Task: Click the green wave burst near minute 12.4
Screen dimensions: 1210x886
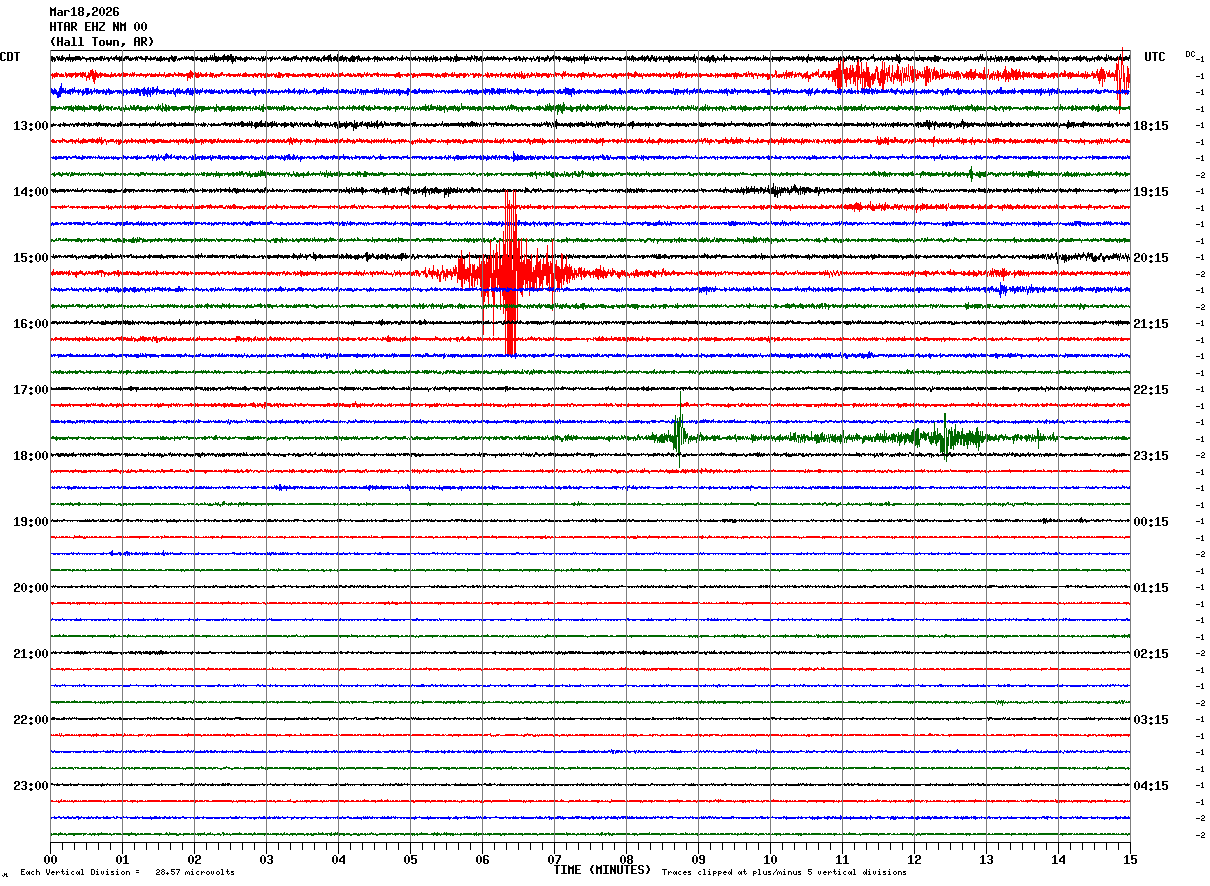Action: 945,437
